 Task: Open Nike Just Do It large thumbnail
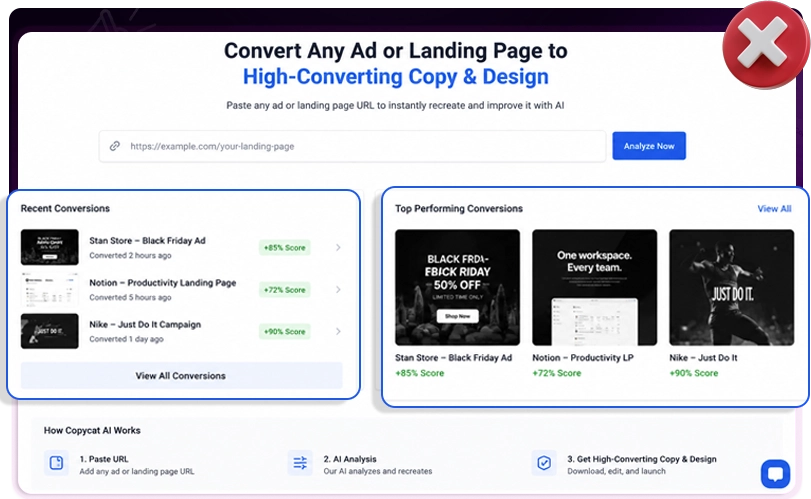click(x=731, y=288)
